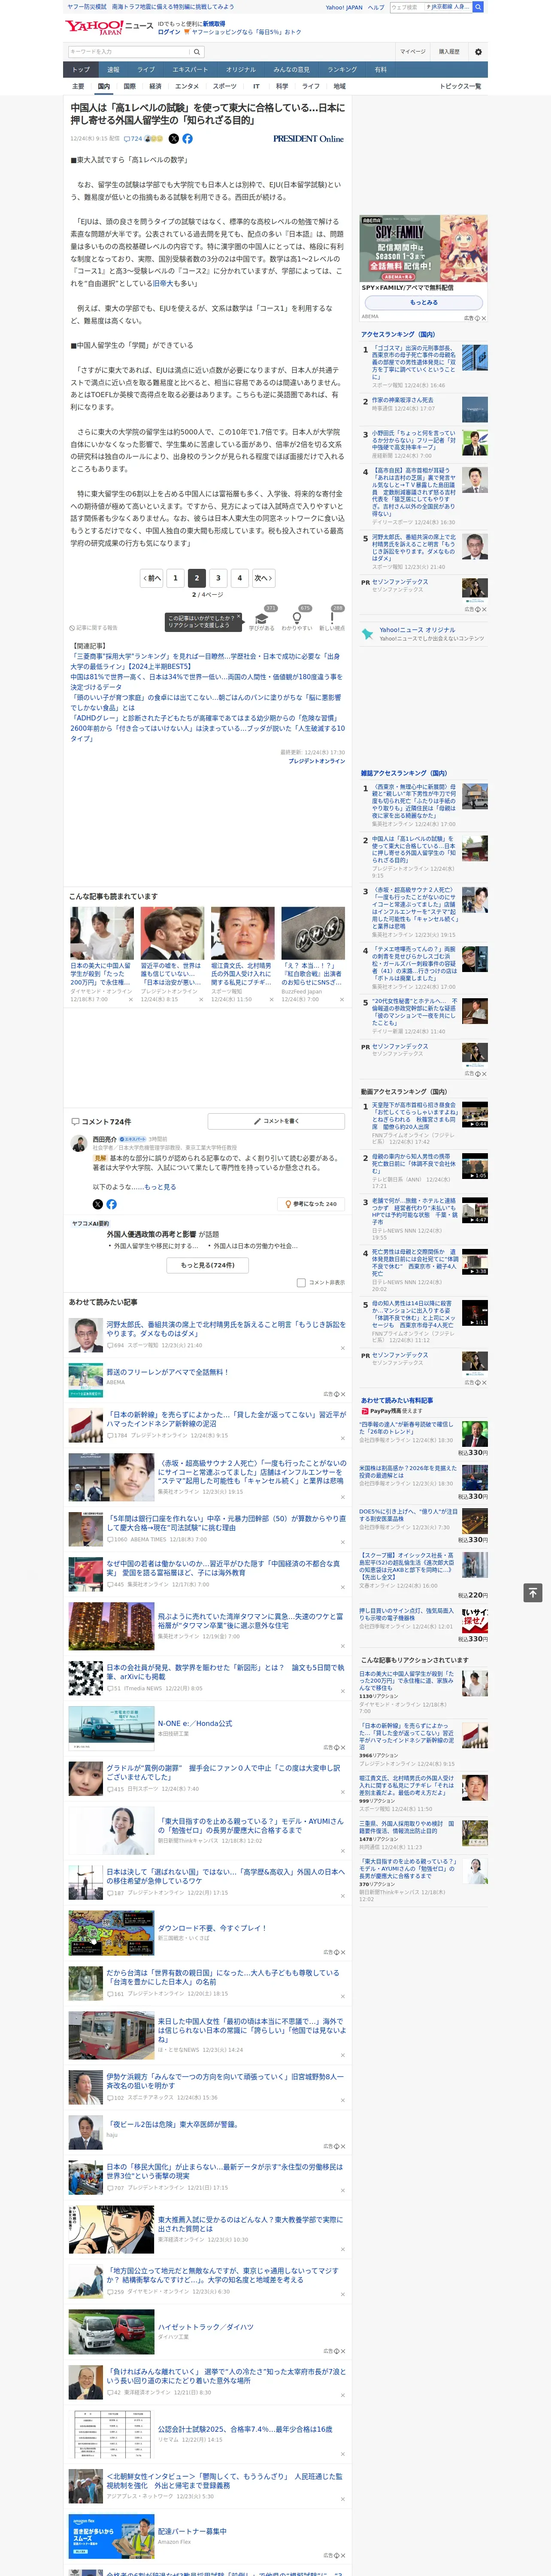The width and height of the screenshot is (551, 2576).
Task: Click 新規取得 ID link
Action: [214, 23]
